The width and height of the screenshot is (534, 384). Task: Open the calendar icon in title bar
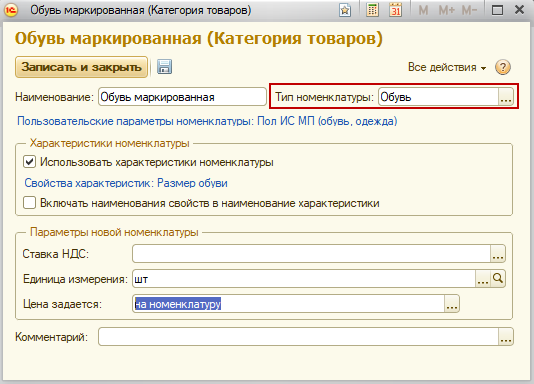click(x=395, y=10)
